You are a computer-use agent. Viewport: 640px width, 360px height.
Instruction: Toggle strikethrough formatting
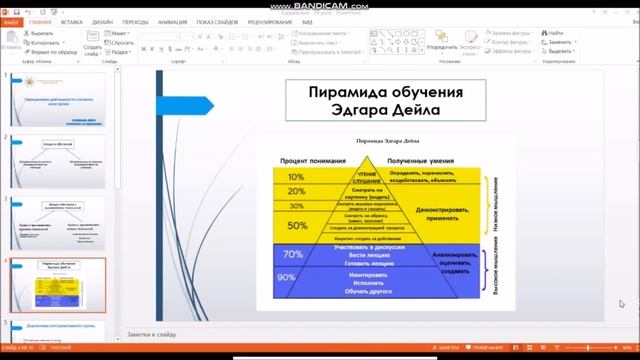pos(178,49)
